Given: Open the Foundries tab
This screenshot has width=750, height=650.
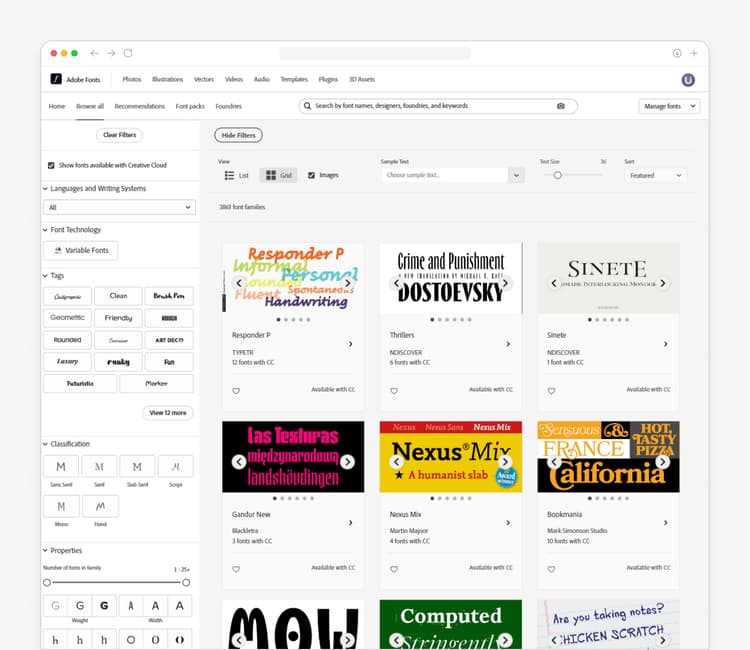Looking at the screenshot, I should [229, 106].
